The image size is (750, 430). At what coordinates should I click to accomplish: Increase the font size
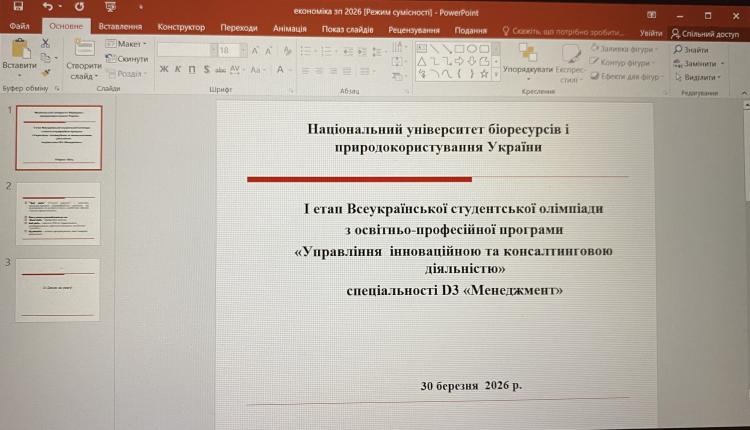255,51
